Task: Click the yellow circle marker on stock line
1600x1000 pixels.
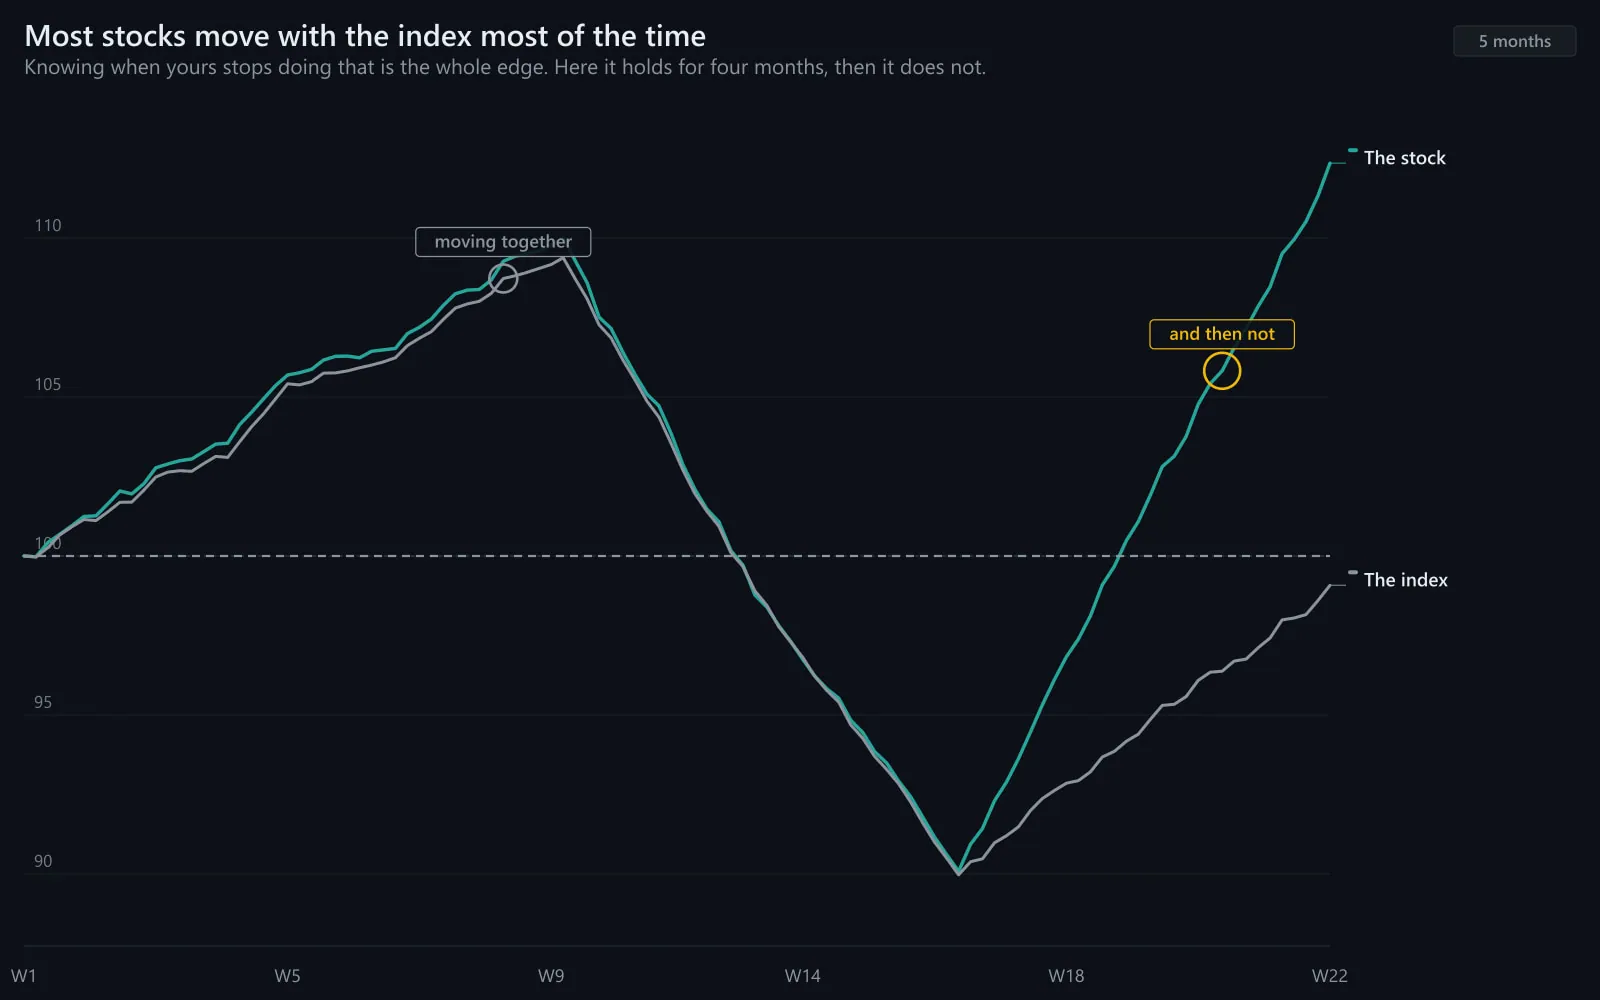Action: [1222, 371]
